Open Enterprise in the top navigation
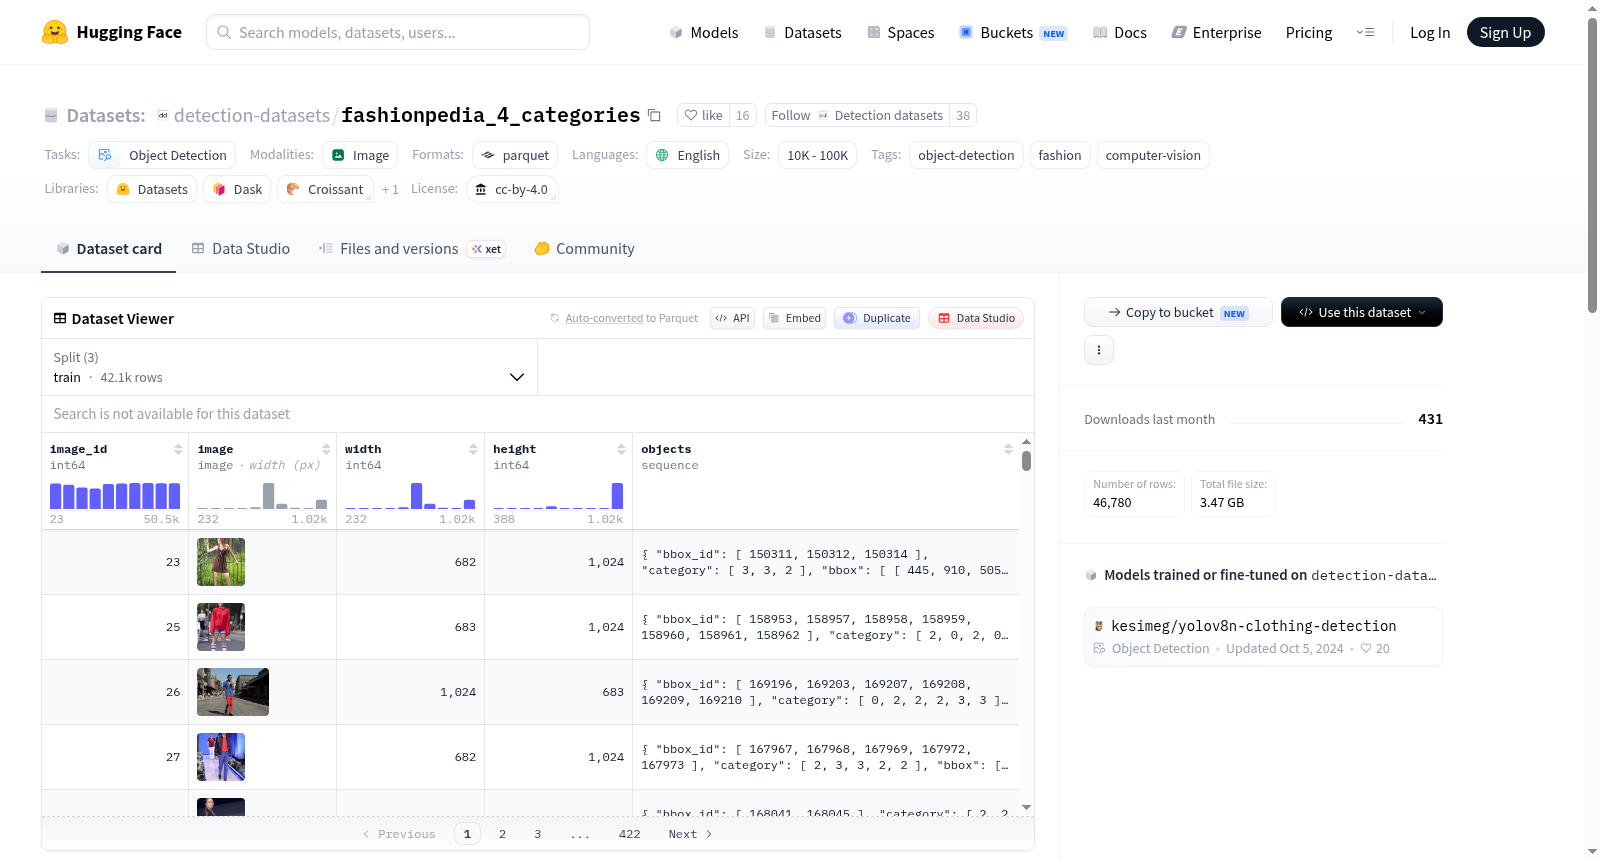Viewport: 1600px width, 861px height. pos(1217,32)
